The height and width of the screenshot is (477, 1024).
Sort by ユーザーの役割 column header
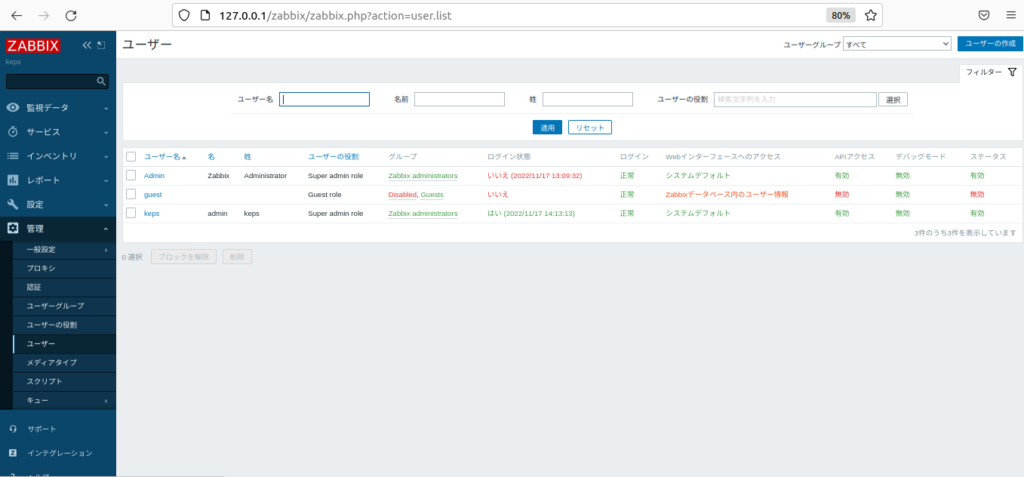click(x=333, y=157)
